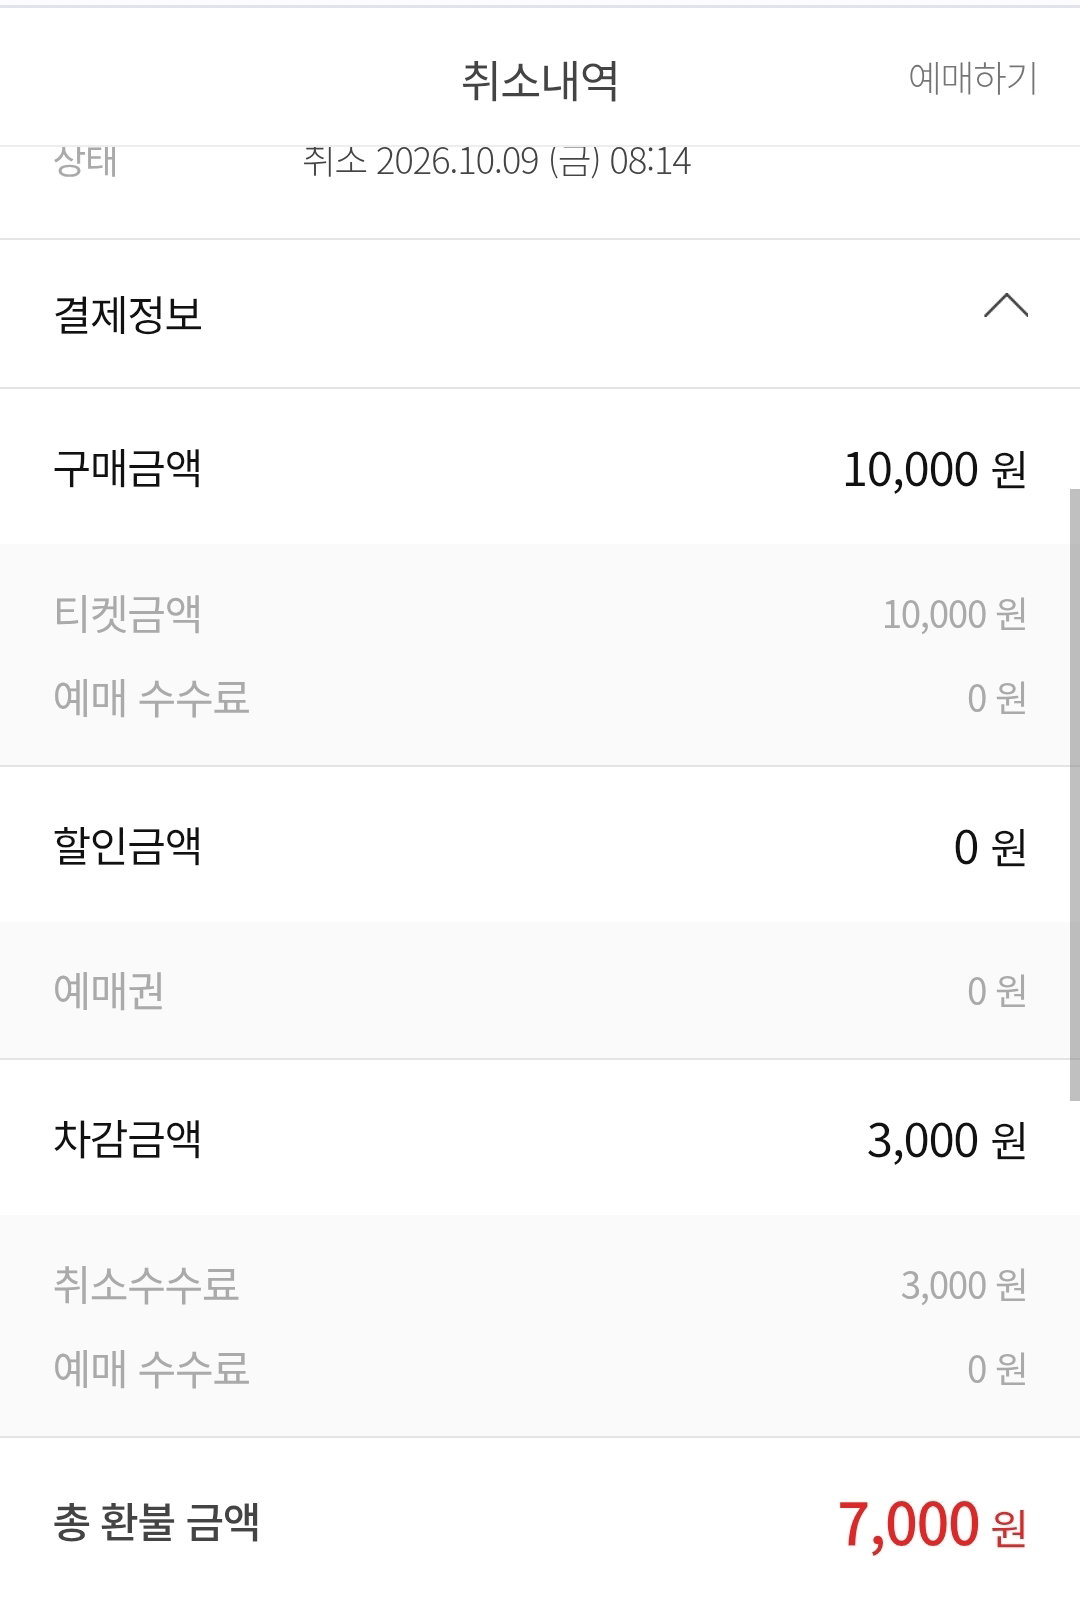Tap the 상태 status label
1080x1598 pixels.
(85, 161)
